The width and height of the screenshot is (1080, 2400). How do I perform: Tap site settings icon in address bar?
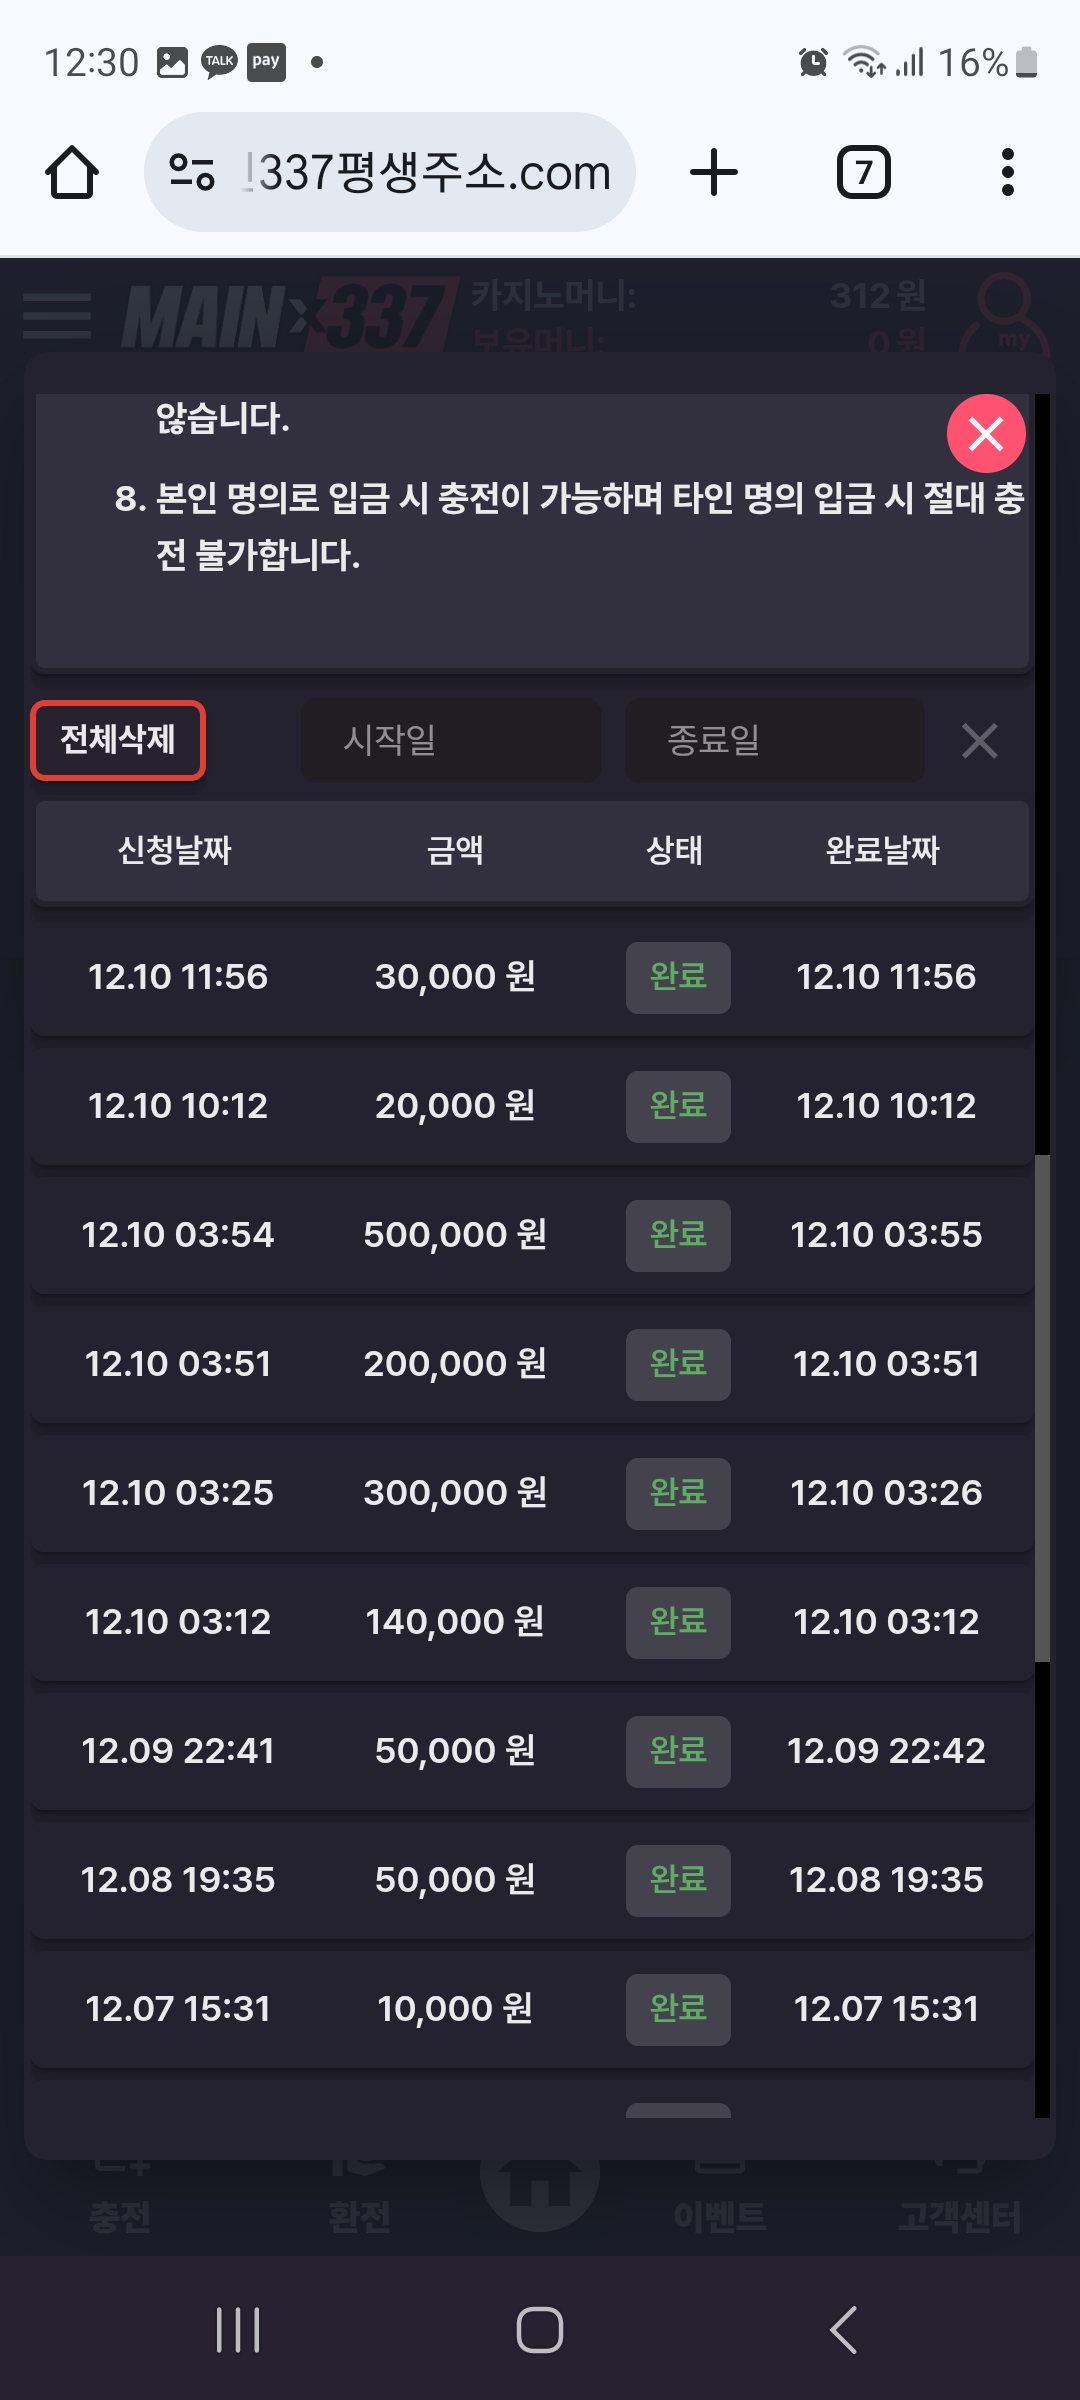[x=192, y=172]
